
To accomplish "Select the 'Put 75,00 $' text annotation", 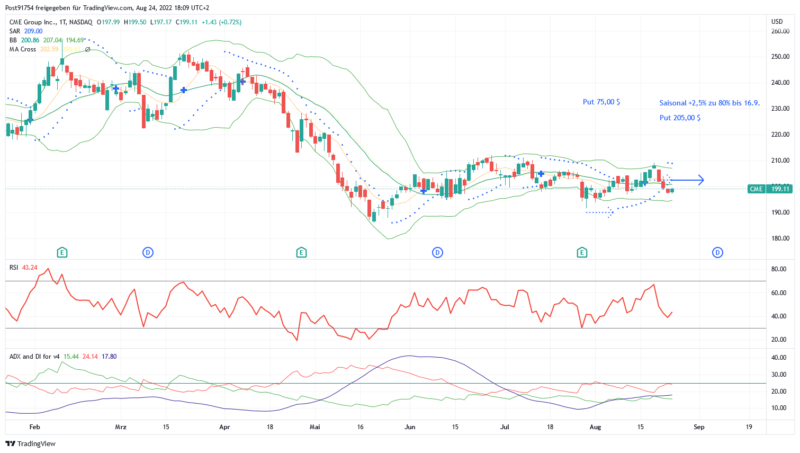I will [x=601, y=102].
